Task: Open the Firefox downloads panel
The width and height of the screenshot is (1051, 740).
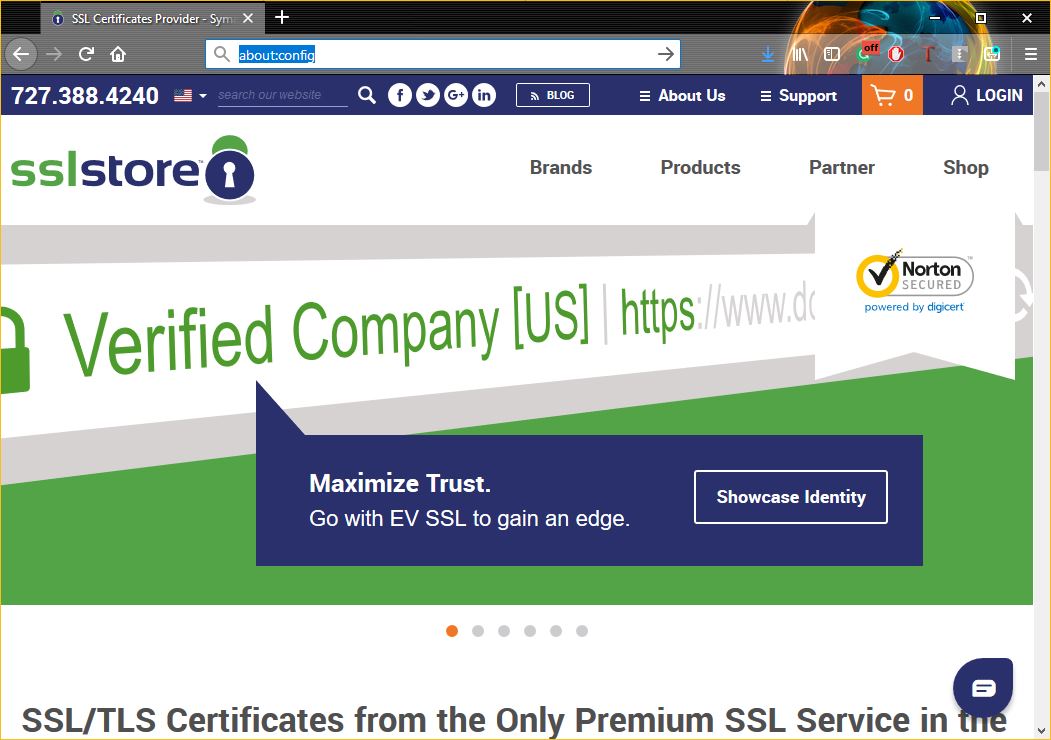Action: point(768,54)
